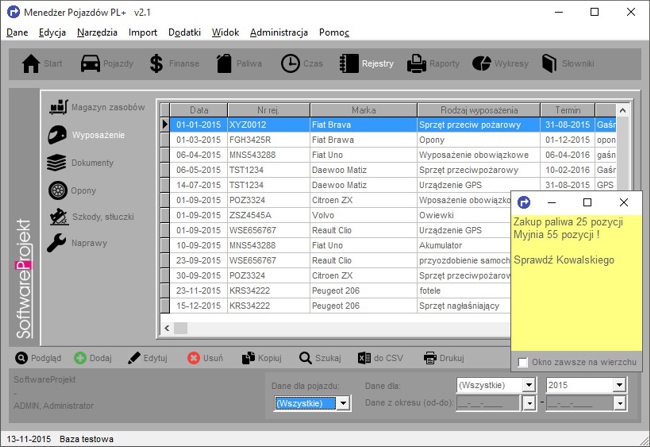This screenshot has width=650, height=447.
Task: Open the Dane menu
Action: (17, 32)
